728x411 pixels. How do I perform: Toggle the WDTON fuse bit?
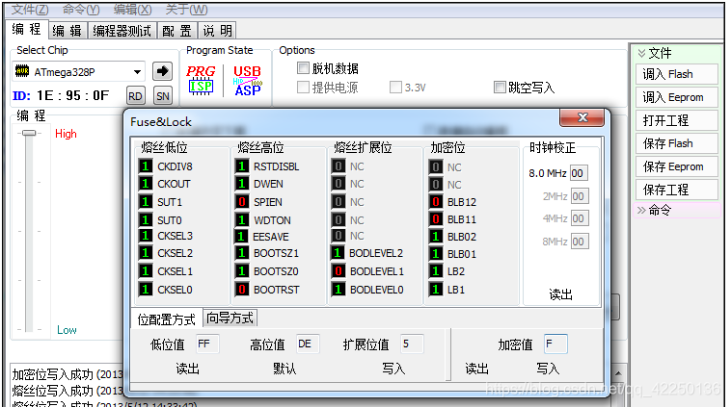pyautogui.click(x=241, y=220)
